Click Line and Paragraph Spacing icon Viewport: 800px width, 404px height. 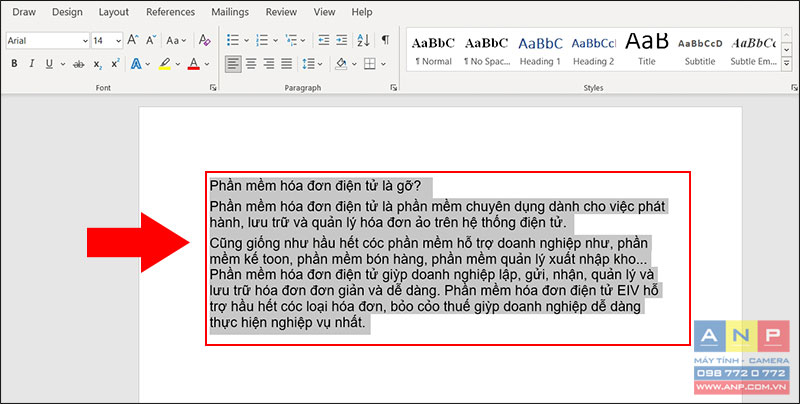(308, 64)
